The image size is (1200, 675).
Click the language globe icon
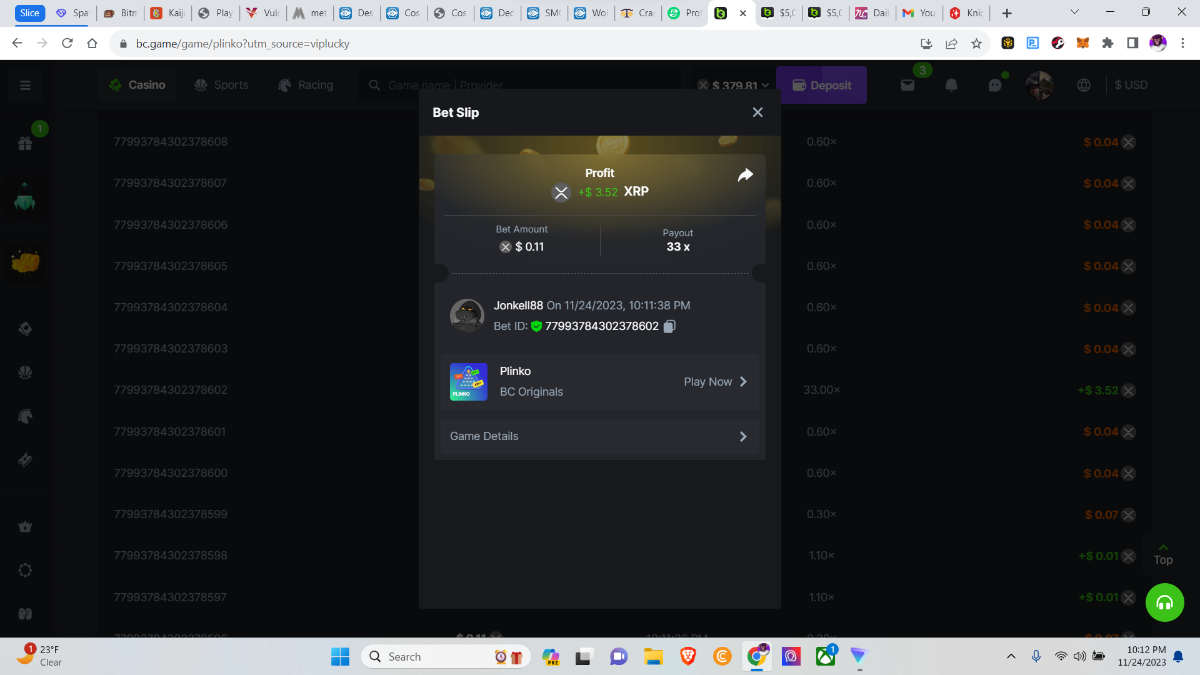[1083, 86]
